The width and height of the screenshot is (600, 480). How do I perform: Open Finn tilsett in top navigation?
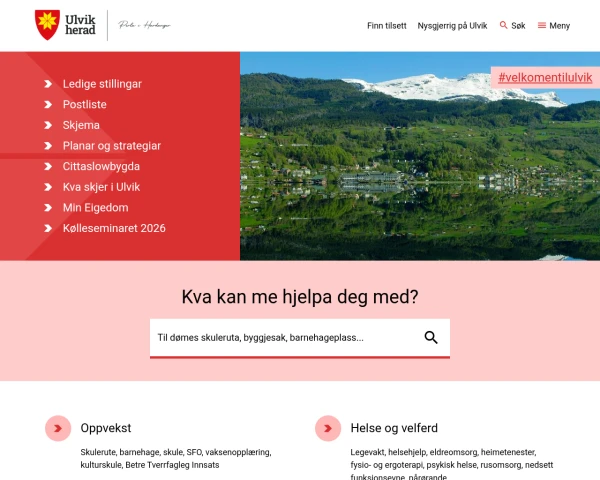pyautogui.click(x=386, y=26)
